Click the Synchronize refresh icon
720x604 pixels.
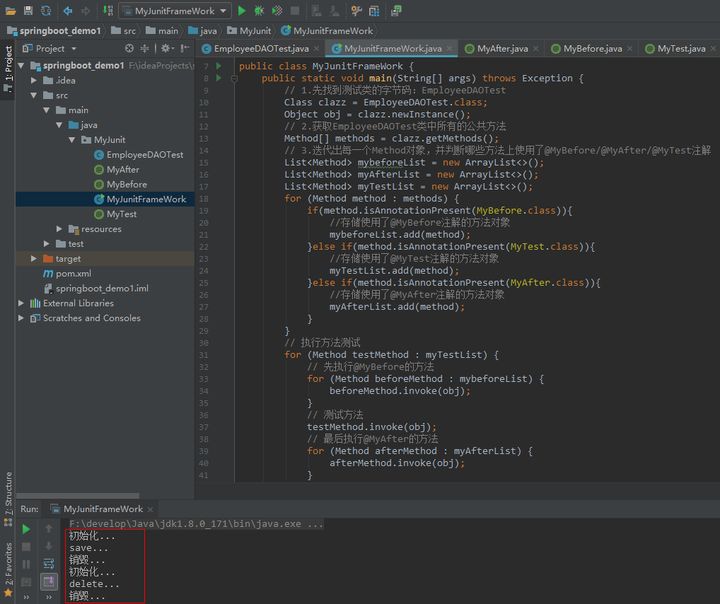(x=46, y=10)
